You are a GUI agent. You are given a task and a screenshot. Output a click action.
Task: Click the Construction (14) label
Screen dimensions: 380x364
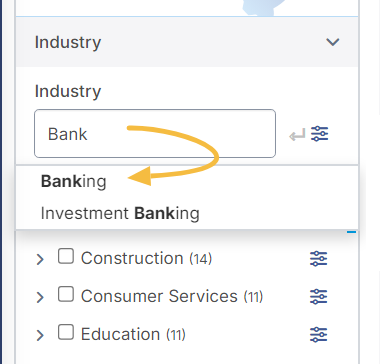(x=146, y=258)
